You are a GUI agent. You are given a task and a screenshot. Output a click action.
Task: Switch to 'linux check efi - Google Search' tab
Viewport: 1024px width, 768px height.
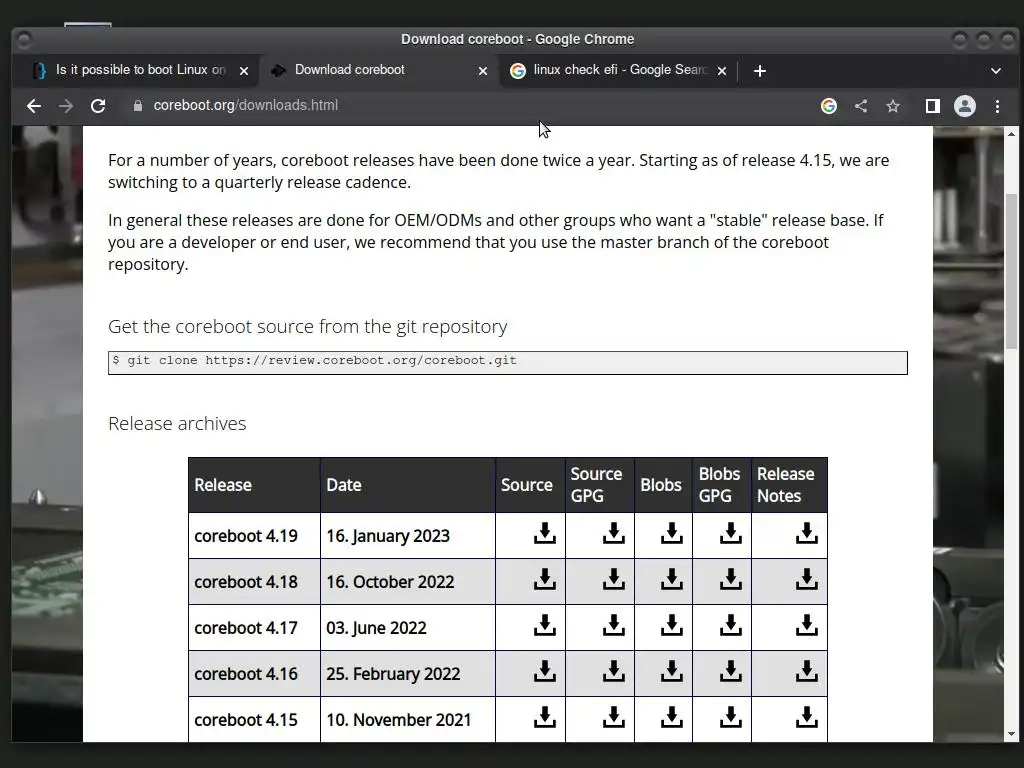coord(618,70)
